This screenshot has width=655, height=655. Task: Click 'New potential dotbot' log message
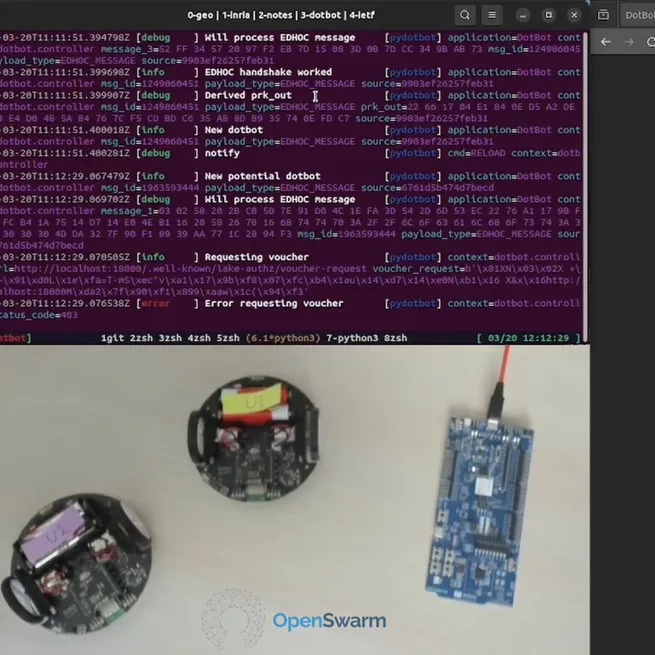coord(262,176)
